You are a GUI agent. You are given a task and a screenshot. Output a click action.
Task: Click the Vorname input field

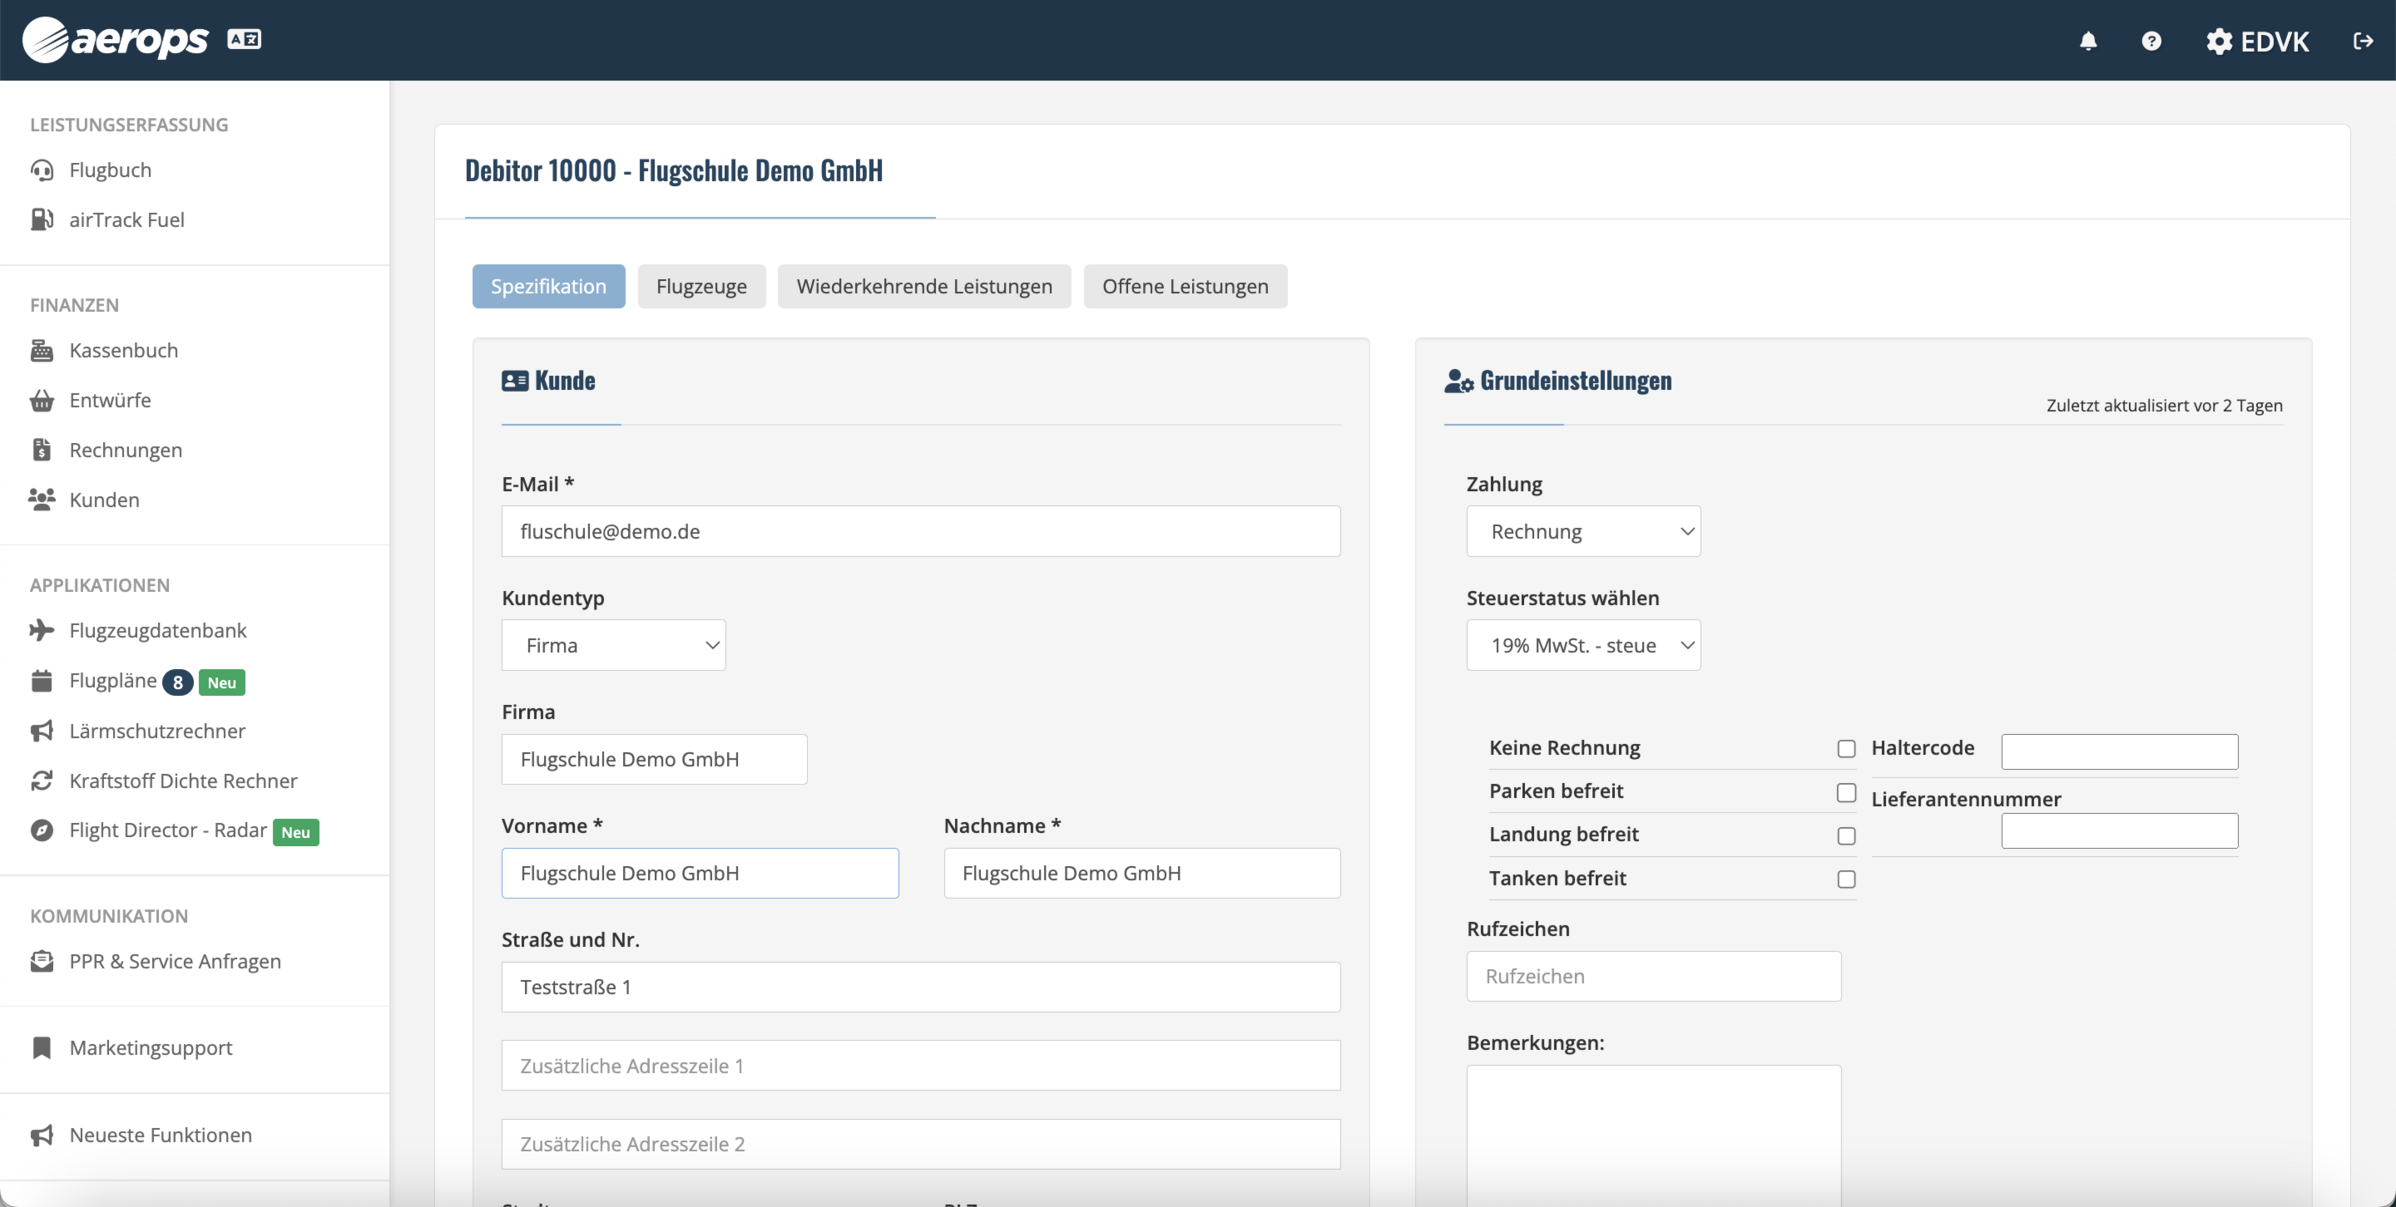(700, 873)
